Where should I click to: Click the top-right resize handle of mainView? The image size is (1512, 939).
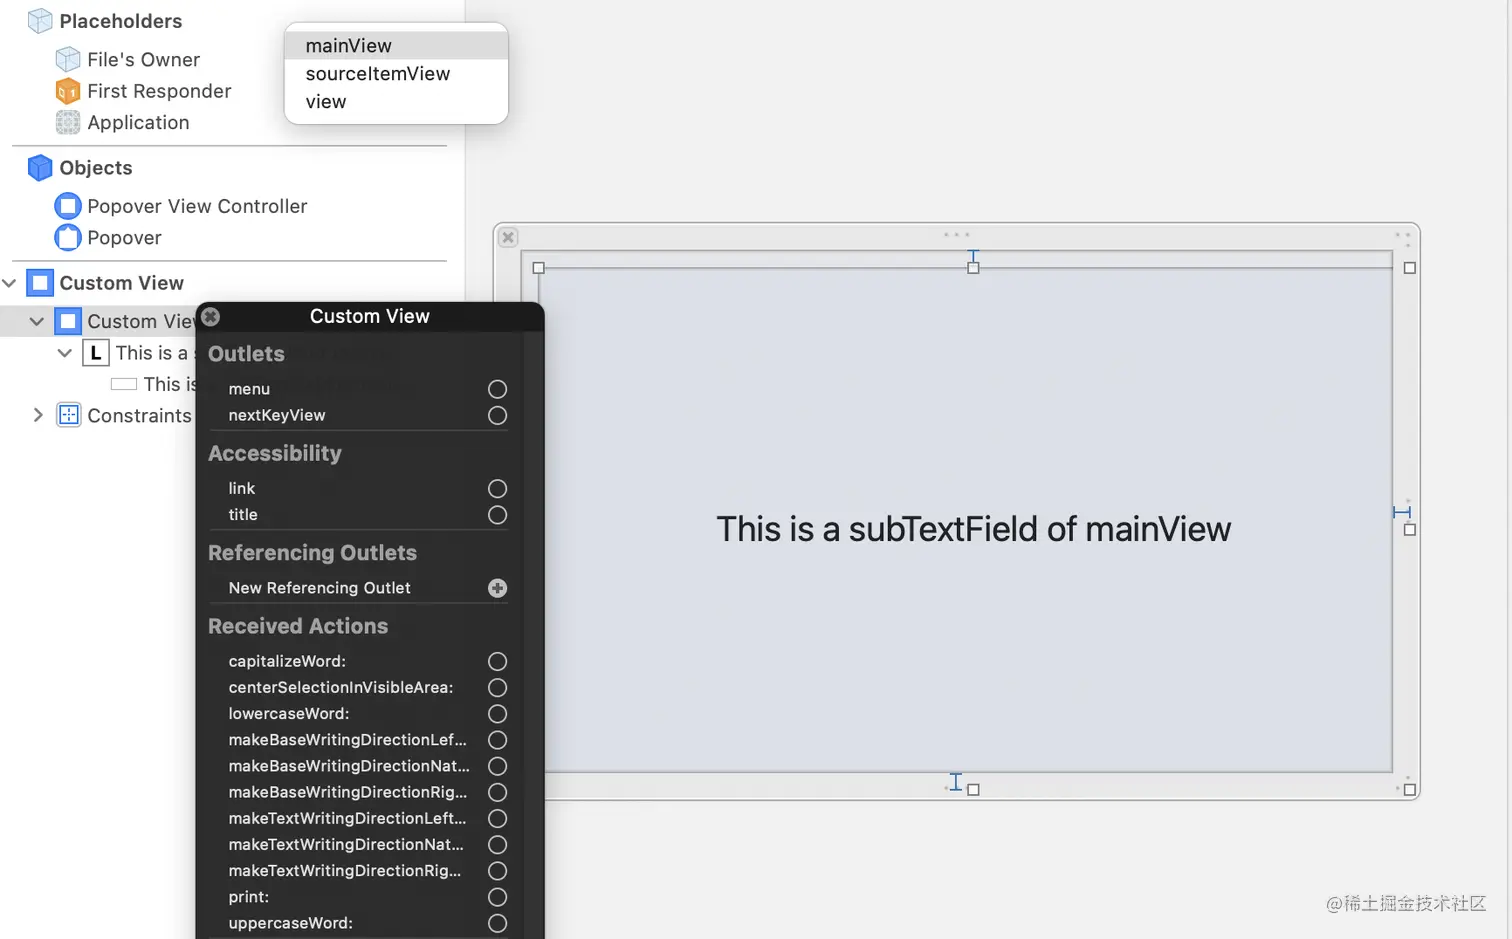[x=1409, y=268]
